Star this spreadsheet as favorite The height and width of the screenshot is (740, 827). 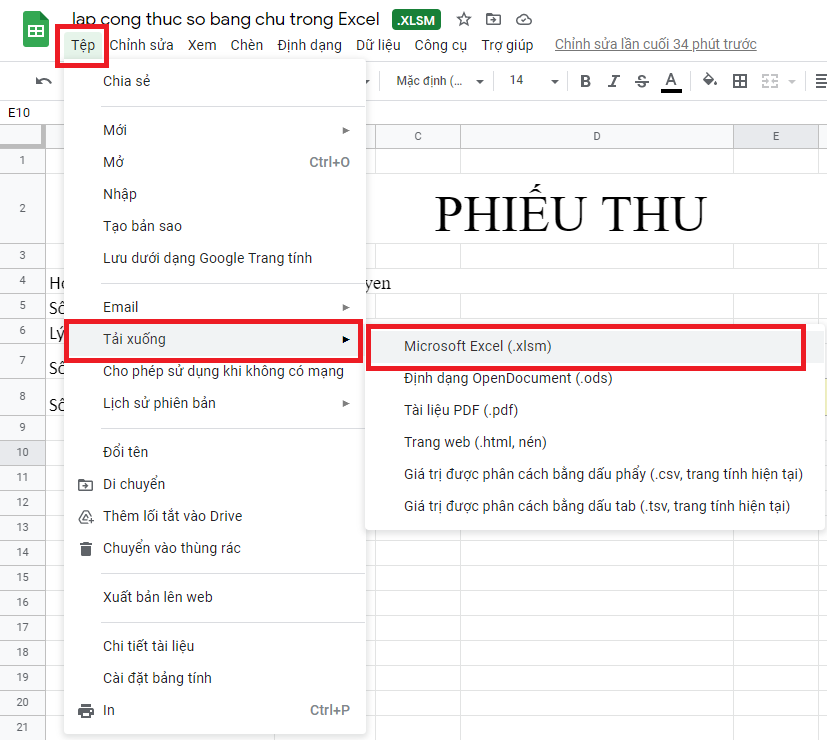pyautogui.click(x=463, y=19)
